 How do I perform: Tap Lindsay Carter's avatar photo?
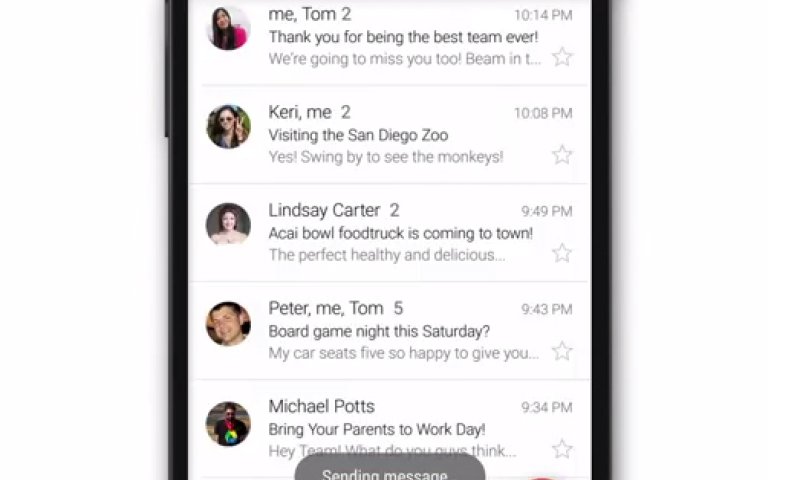pos(228,224)
